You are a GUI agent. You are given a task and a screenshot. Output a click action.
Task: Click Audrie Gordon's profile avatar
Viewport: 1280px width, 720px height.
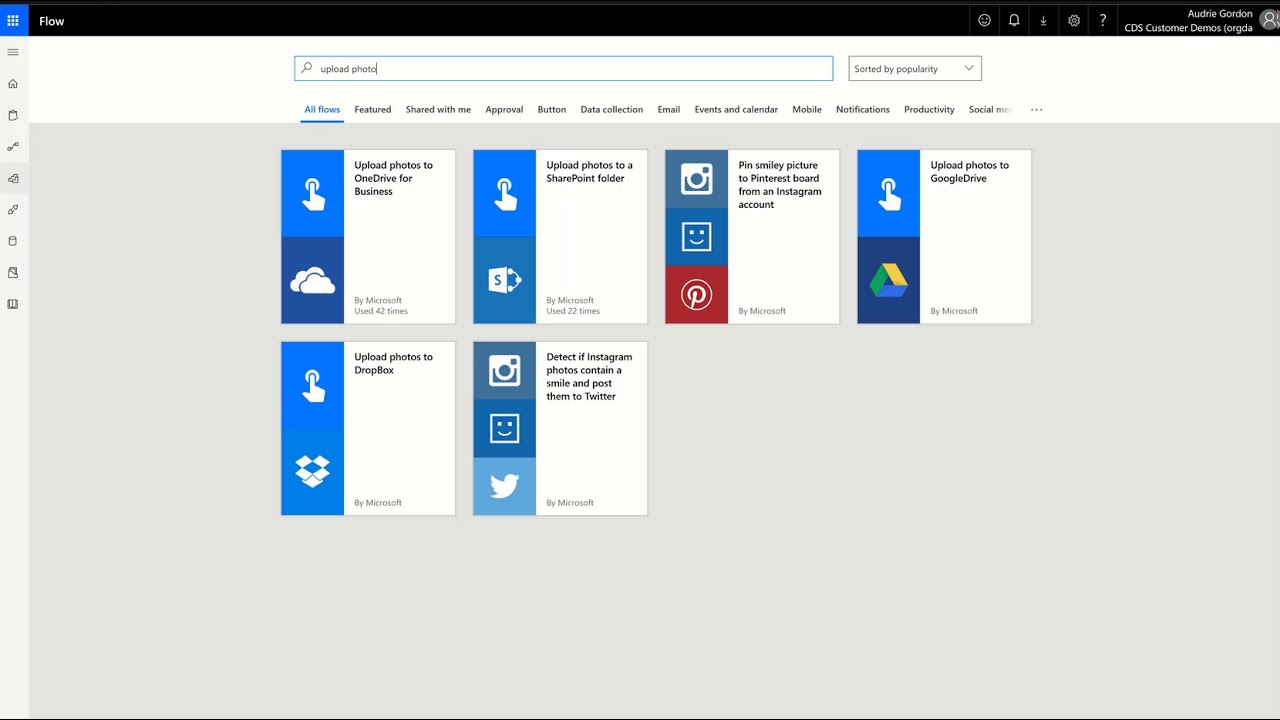(1270, 20)
